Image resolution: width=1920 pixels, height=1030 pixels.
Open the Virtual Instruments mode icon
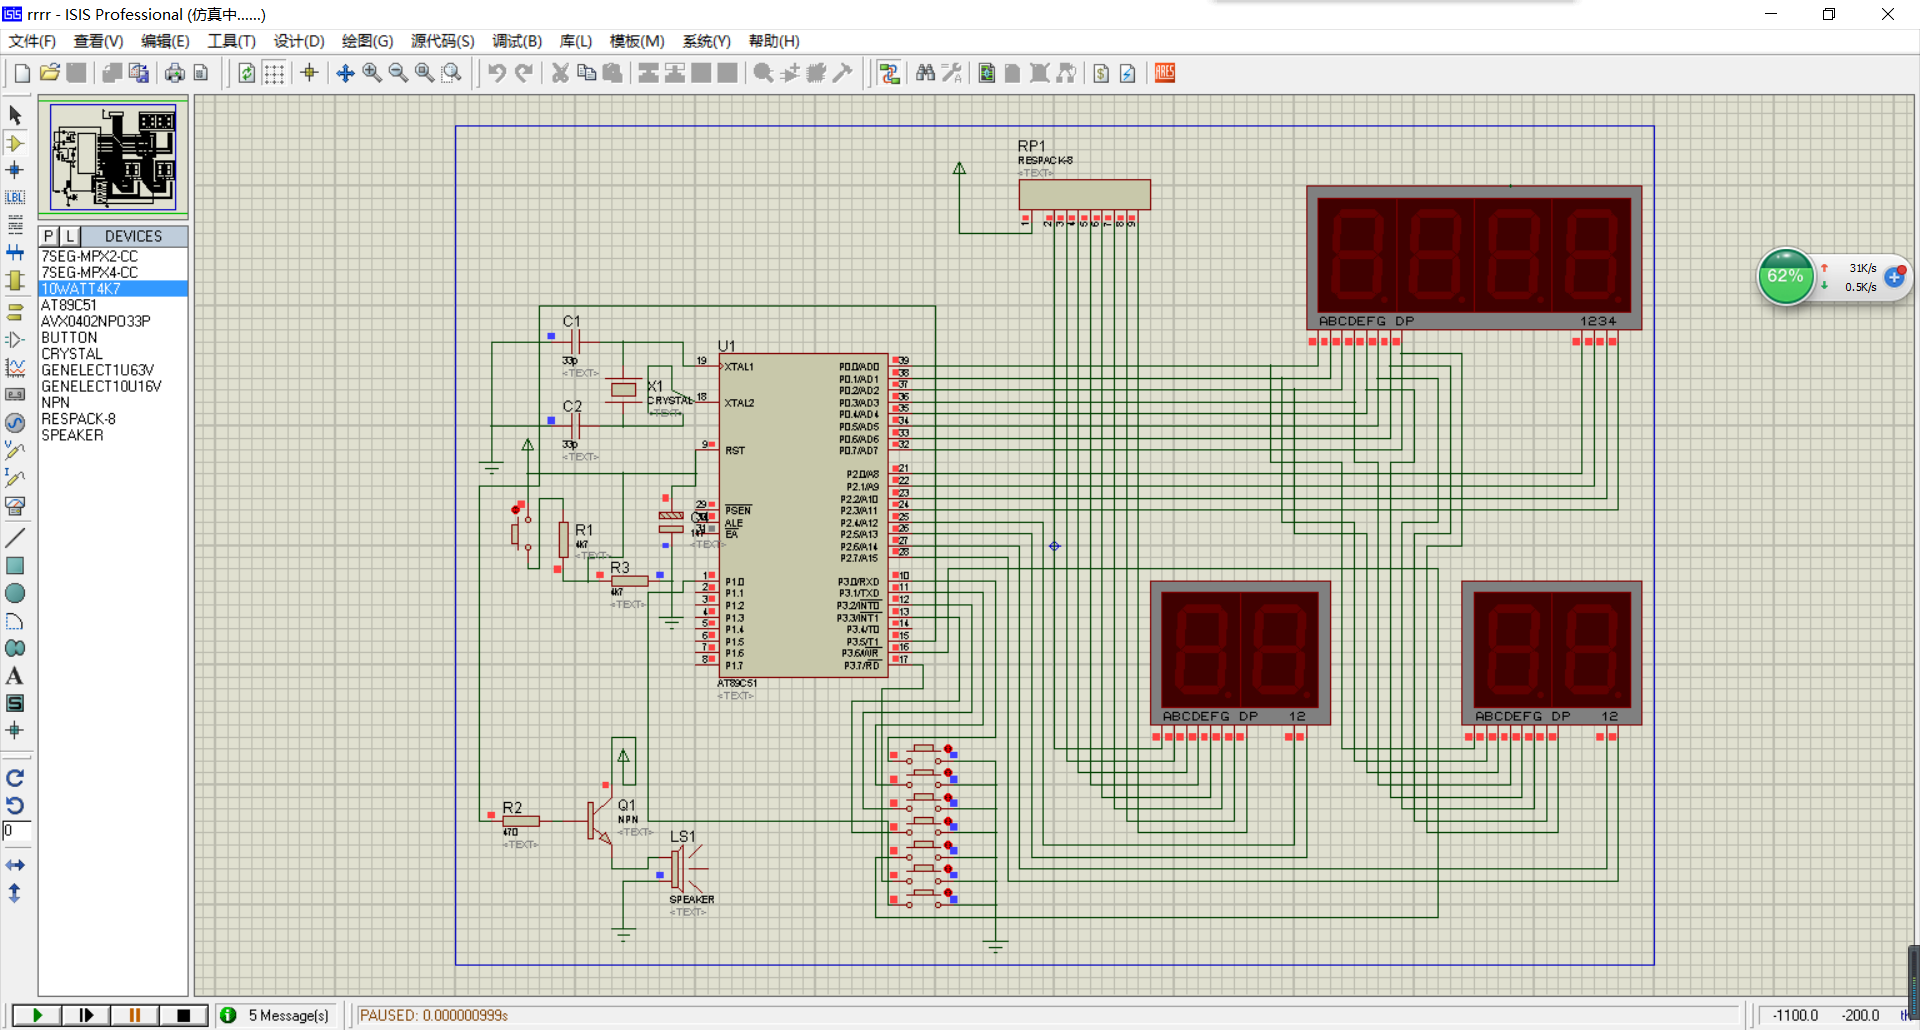(15, 505)
